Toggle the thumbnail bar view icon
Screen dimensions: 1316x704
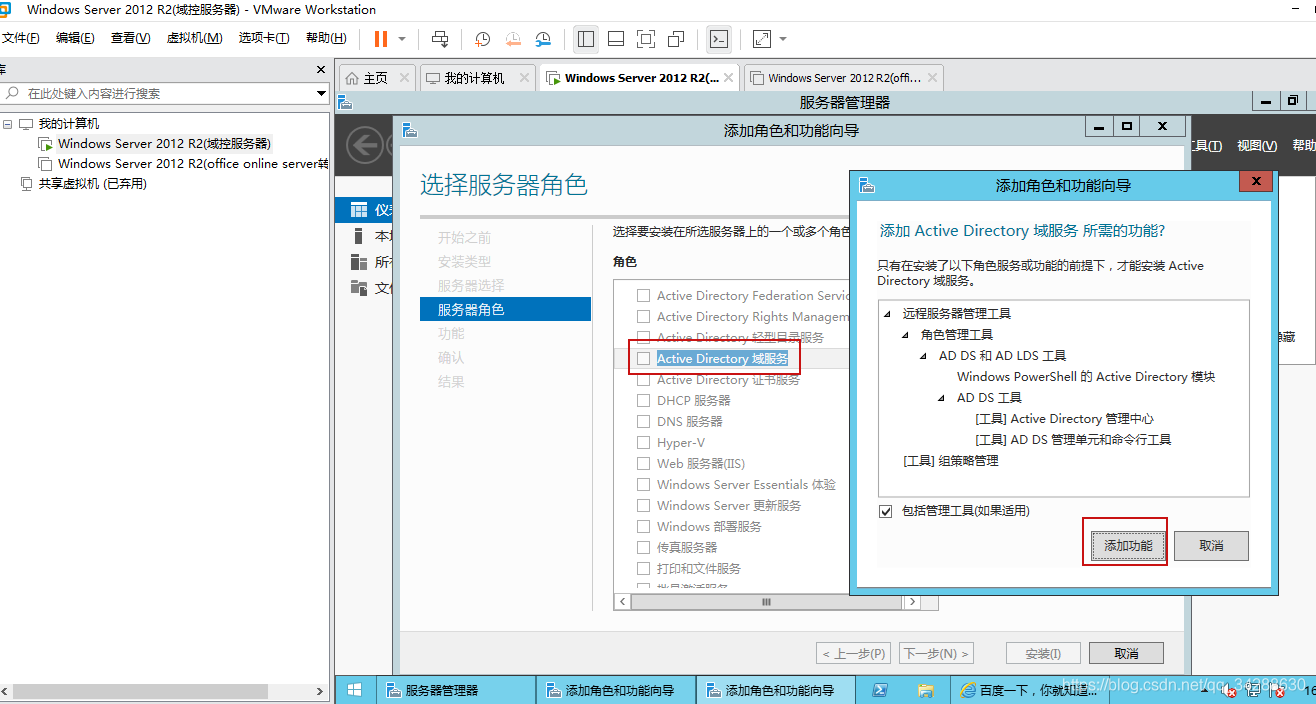(616, 39)
